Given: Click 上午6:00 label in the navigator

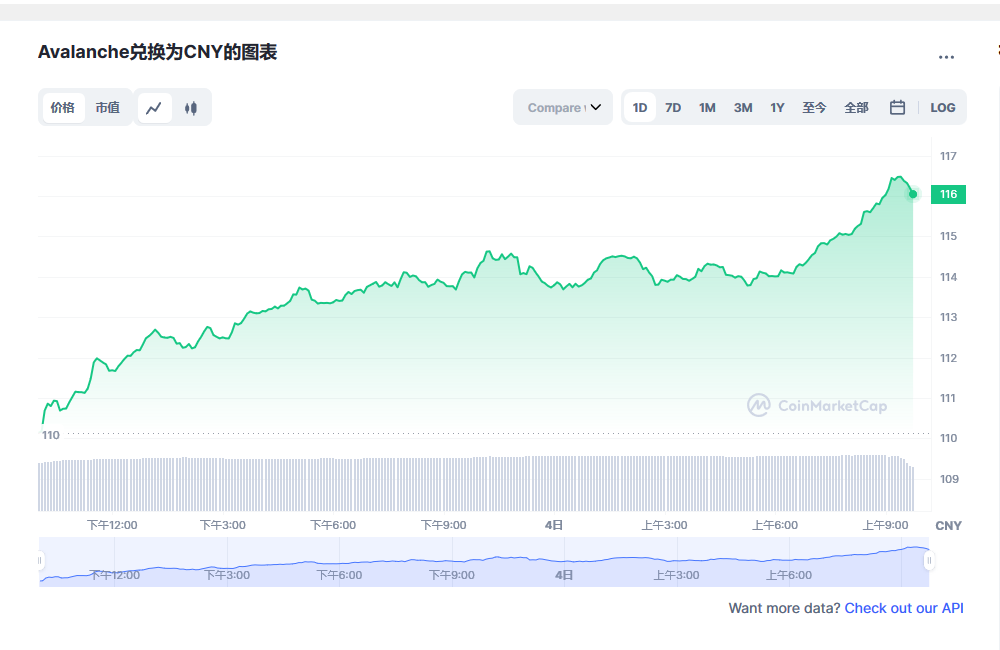Looking at the screenshot, I should tap(788, 575).
